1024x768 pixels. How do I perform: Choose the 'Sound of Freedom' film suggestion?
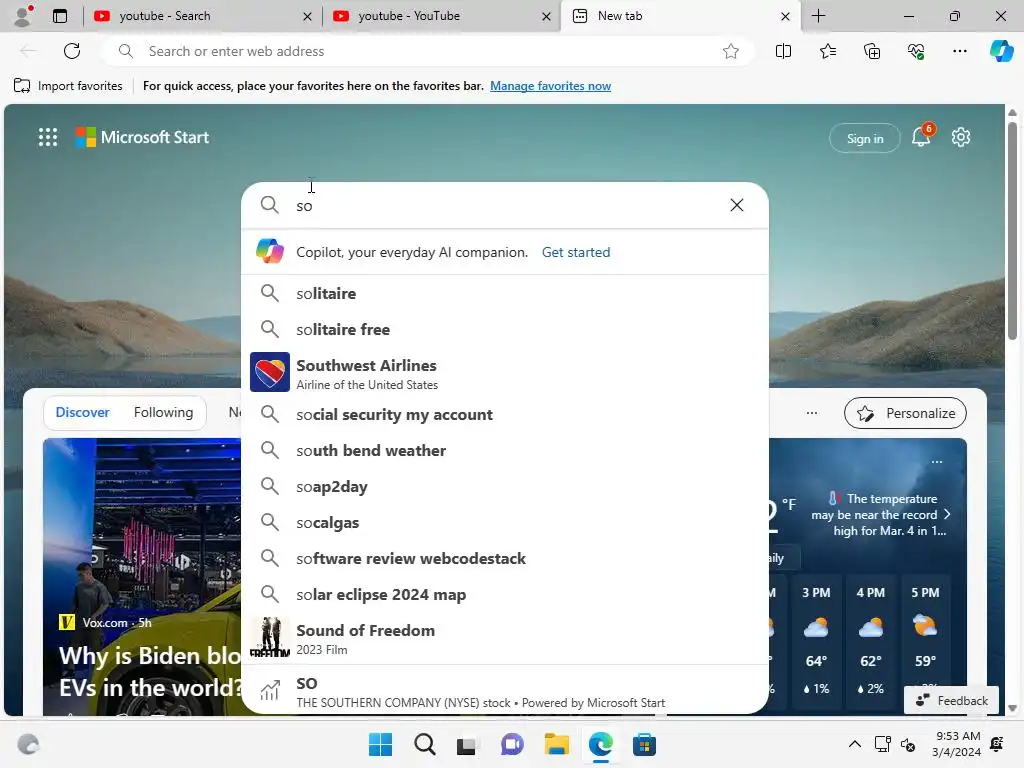point(504,637)
